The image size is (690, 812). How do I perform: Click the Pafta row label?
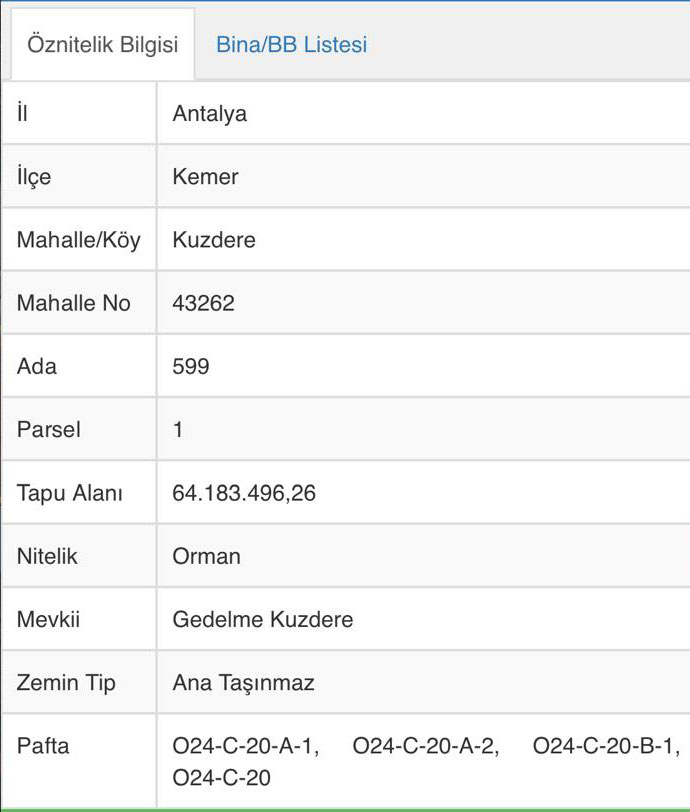[x=43, y=746]
